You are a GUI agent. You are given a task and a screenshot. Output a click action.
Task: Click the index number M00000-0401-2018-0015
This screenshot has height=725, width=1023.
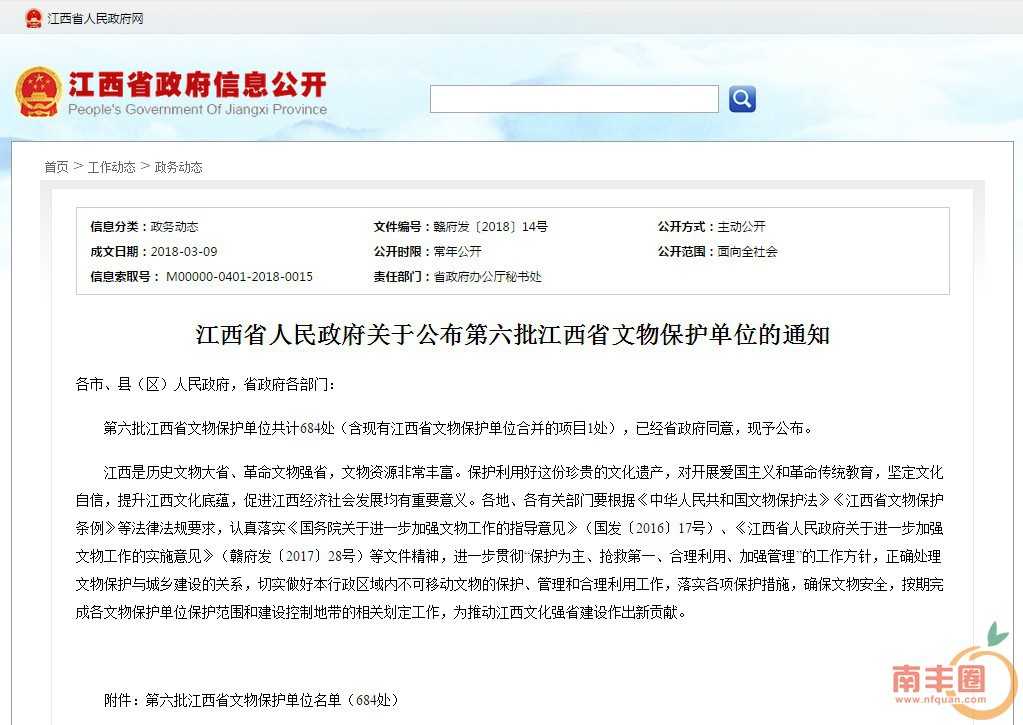coord(239,277)
